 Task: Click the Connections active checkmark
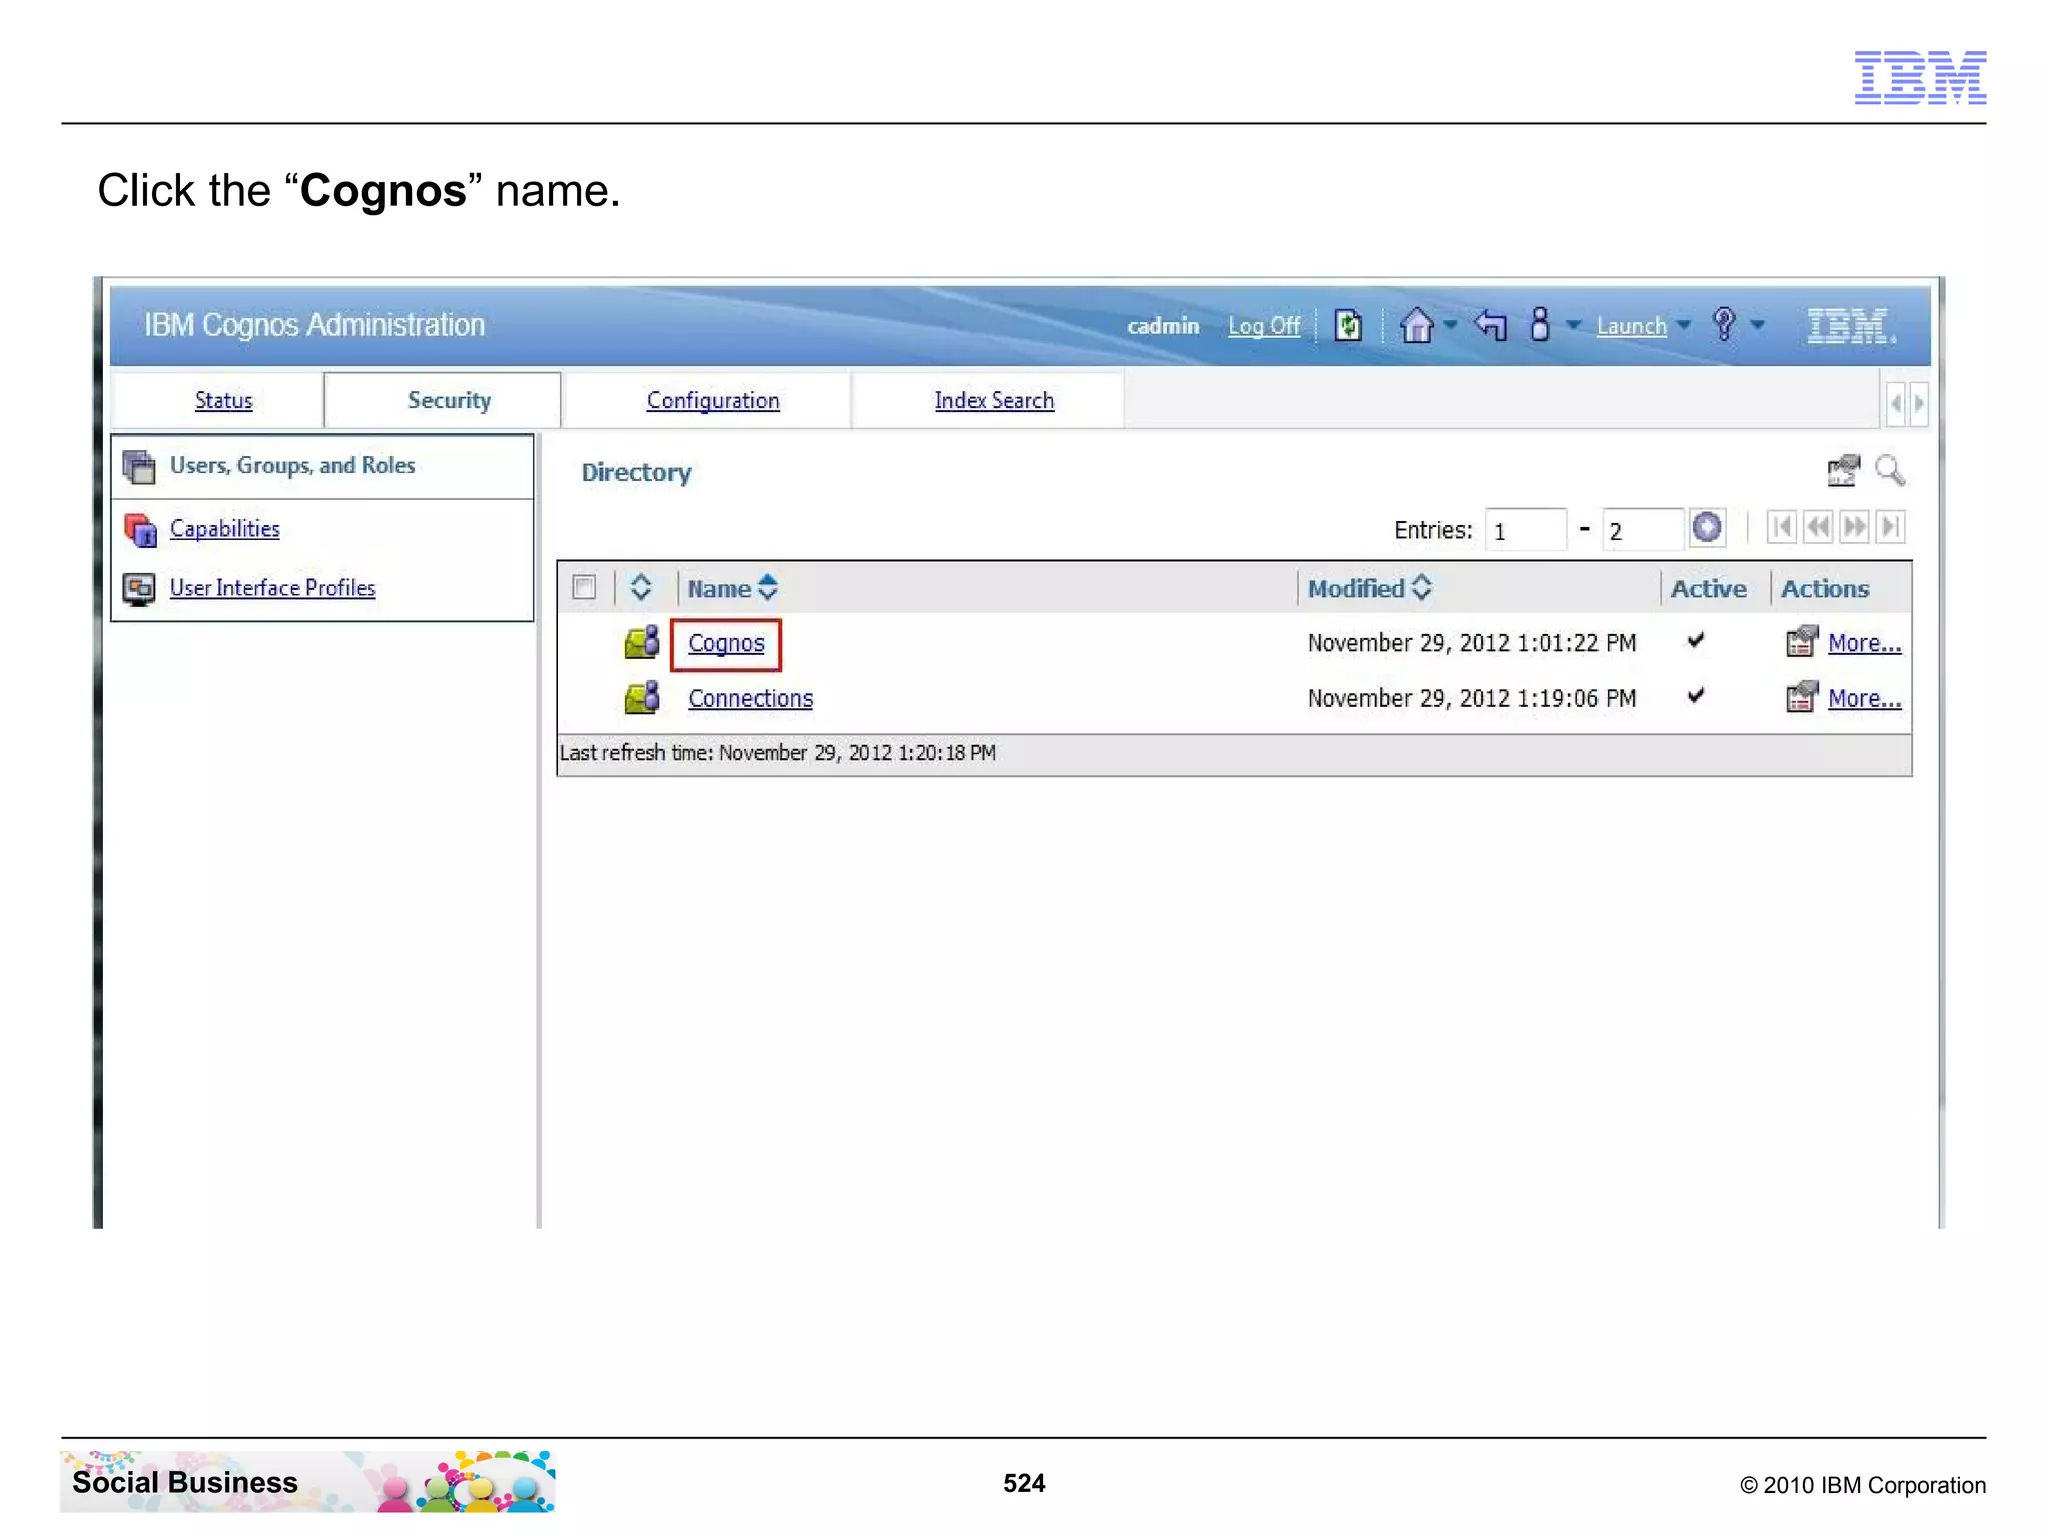pyautogui.click(x=1696, y=695)
